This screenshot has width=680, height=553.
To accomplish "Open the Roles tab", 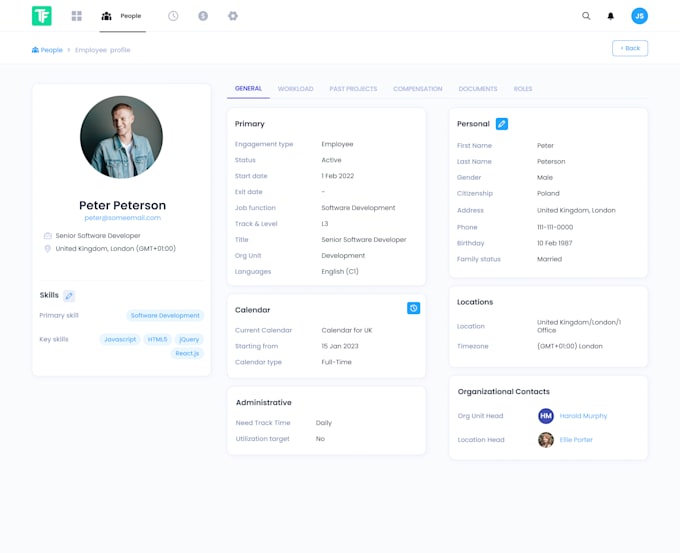I will tap(523, 89).
